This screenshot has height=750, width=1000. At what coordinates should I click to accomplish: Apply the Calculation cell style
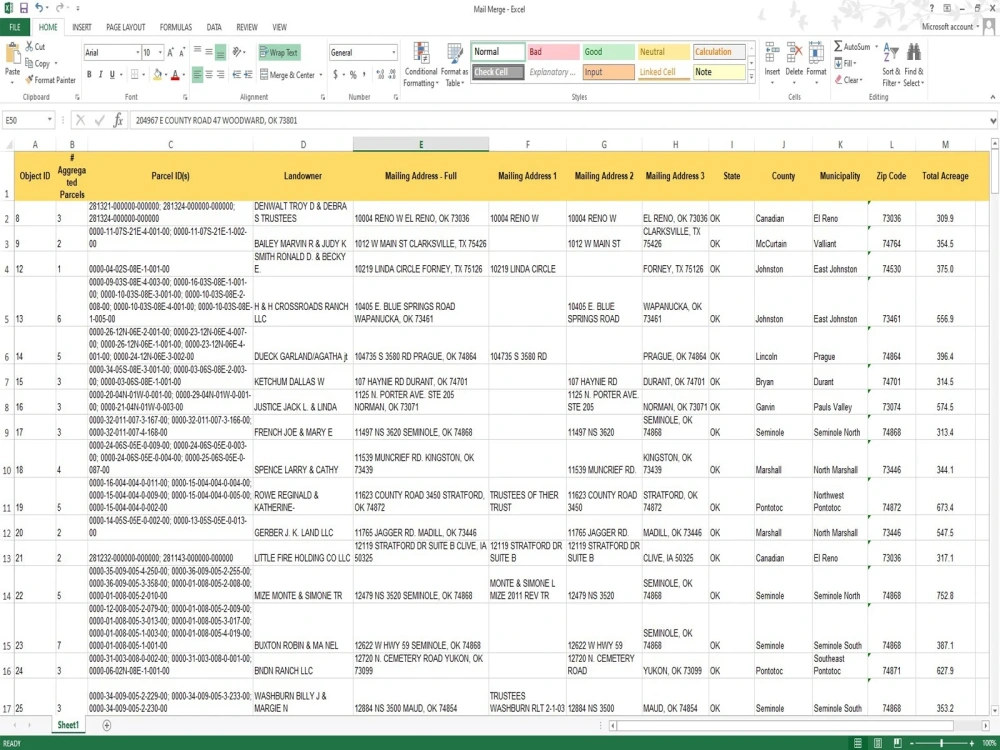click(719, 52)
